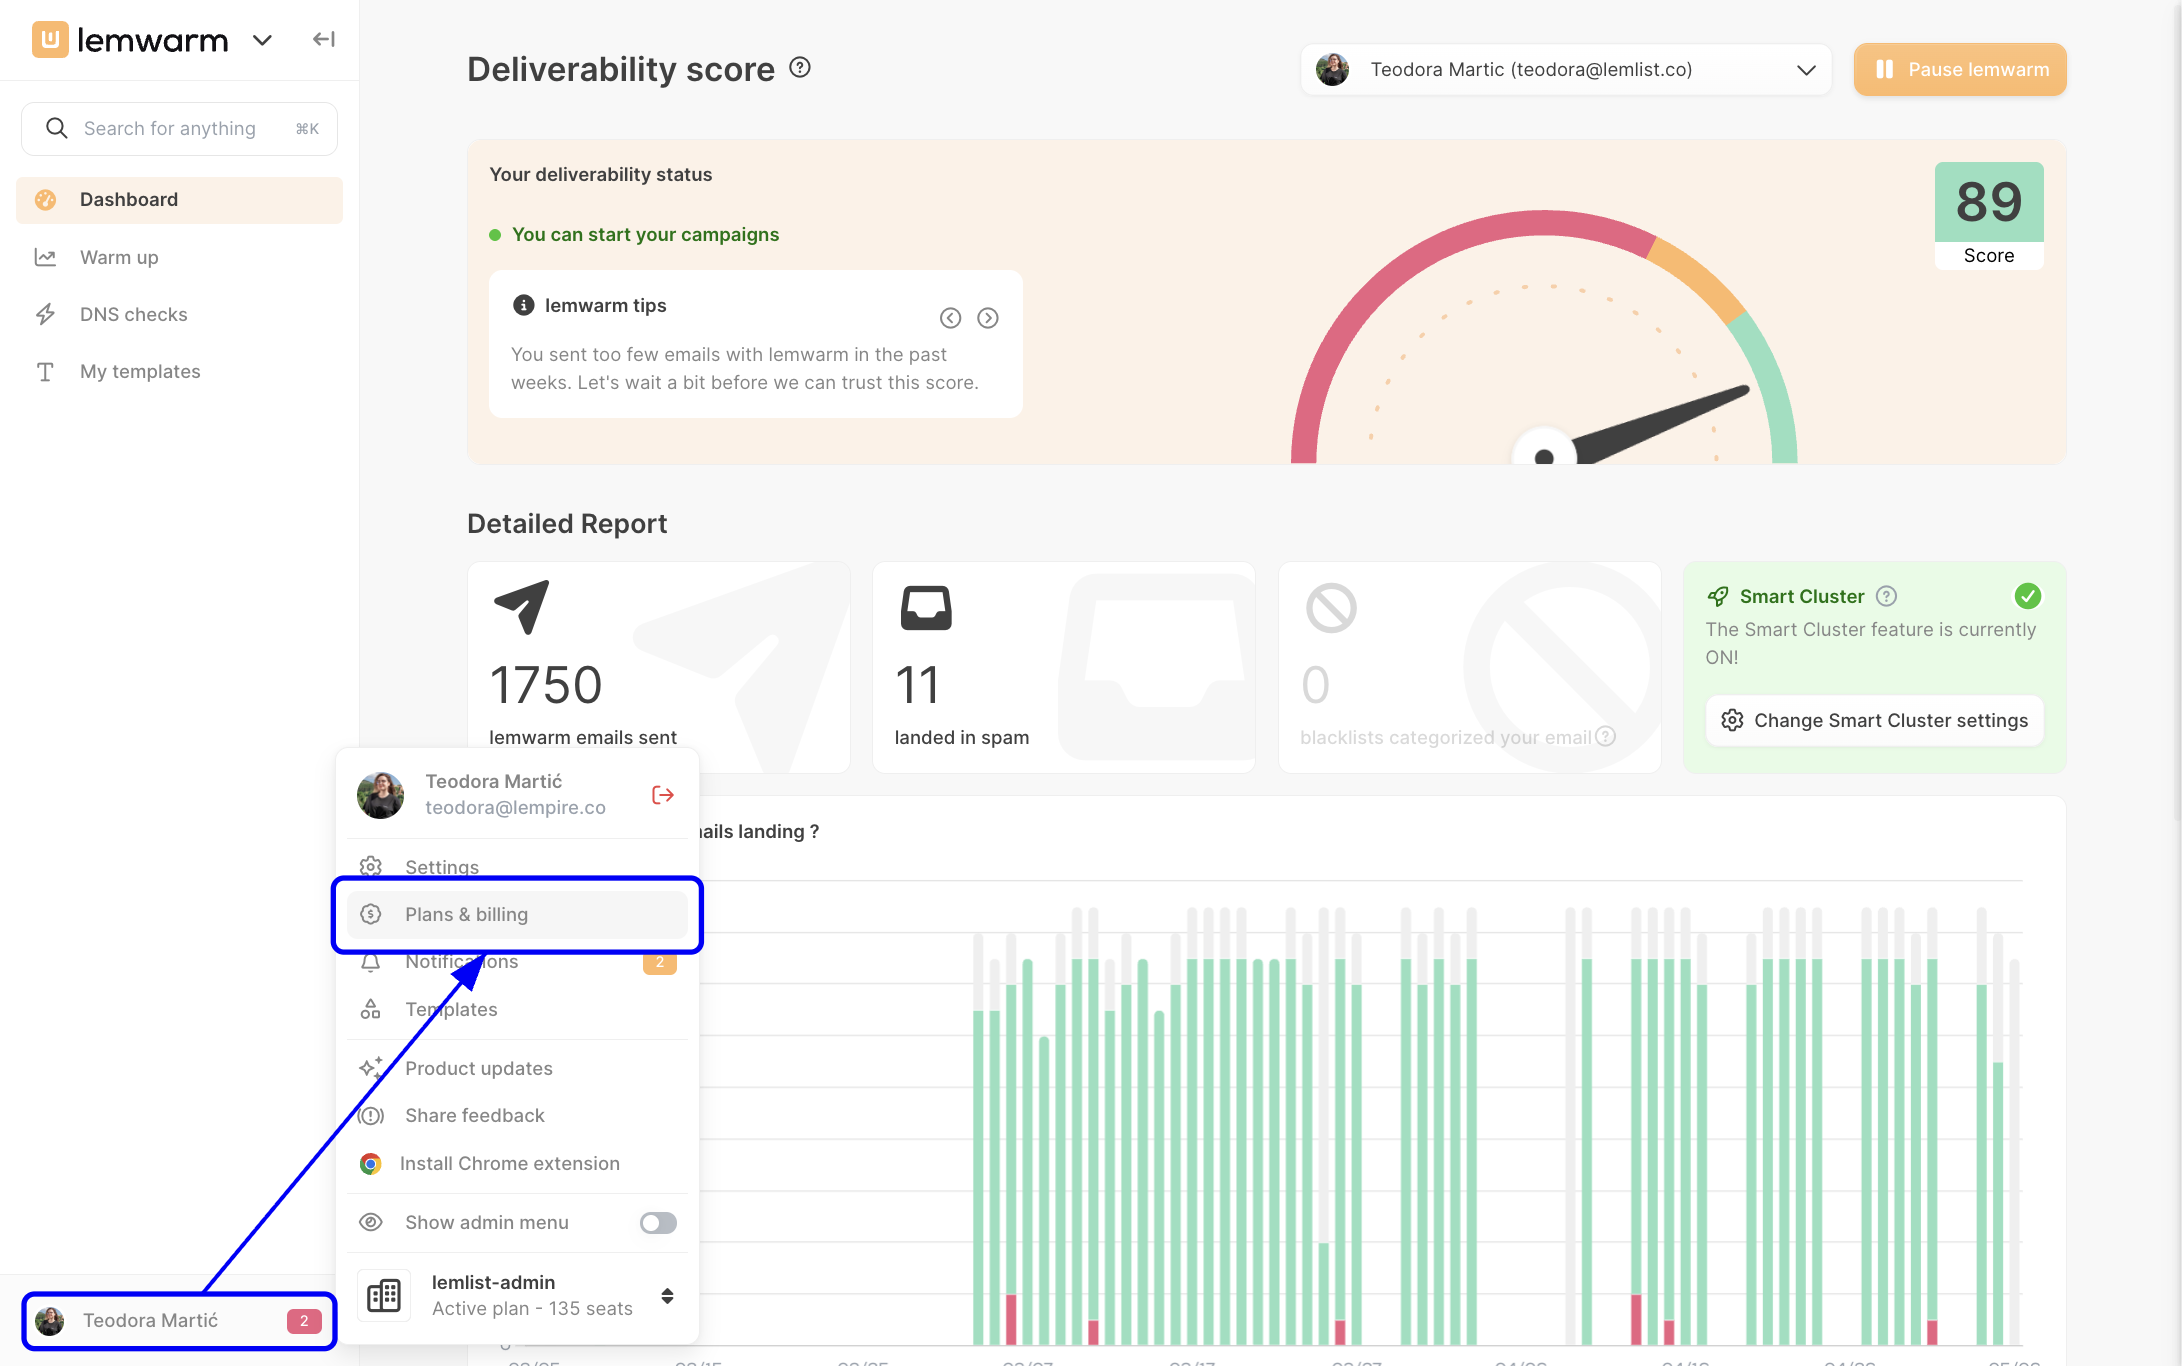The height and width of the screenshot is (1366, 2182).
Task: Toggle the Show admin menu switch
Action: [x=658, y=1222]
